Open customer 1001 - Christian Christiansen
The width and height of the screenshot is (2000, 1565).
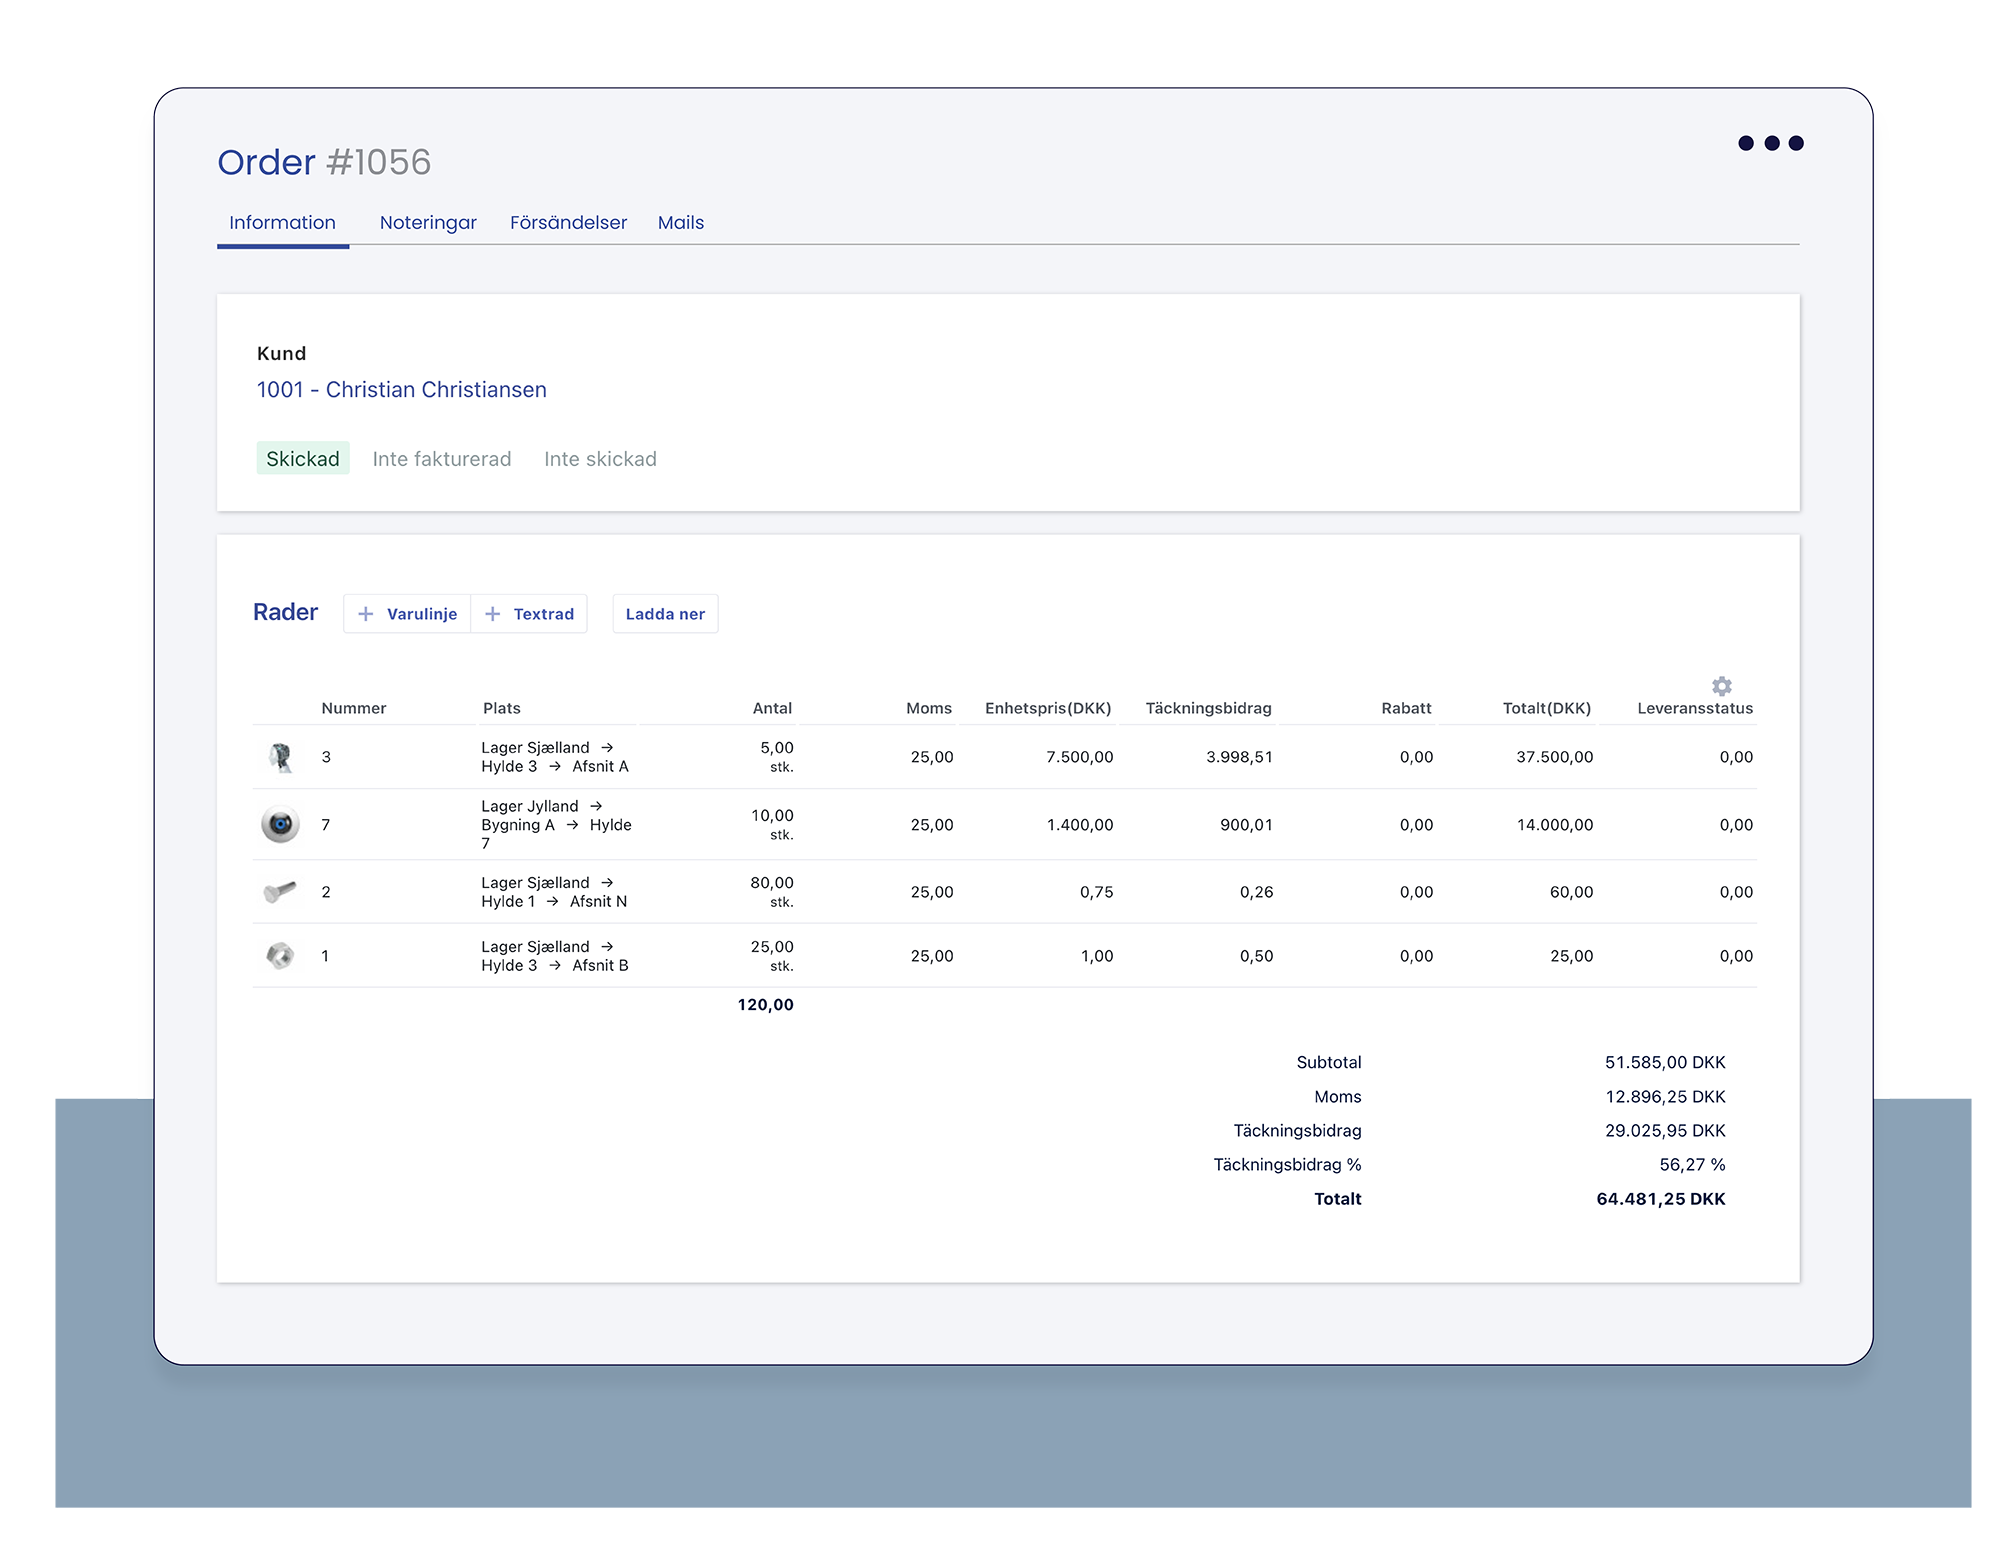pyautogui.click(x=401, y=389)
